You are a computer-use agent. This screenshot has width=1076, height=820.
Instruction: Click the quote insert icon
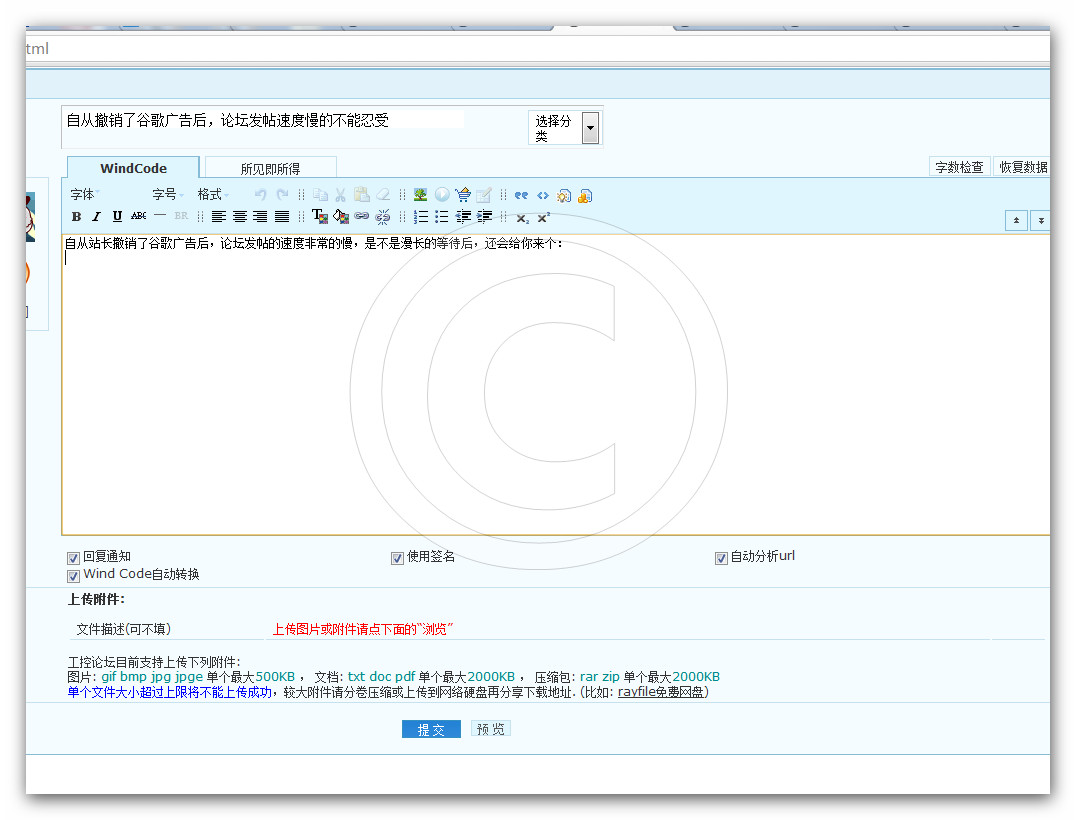tap(521, 195)
